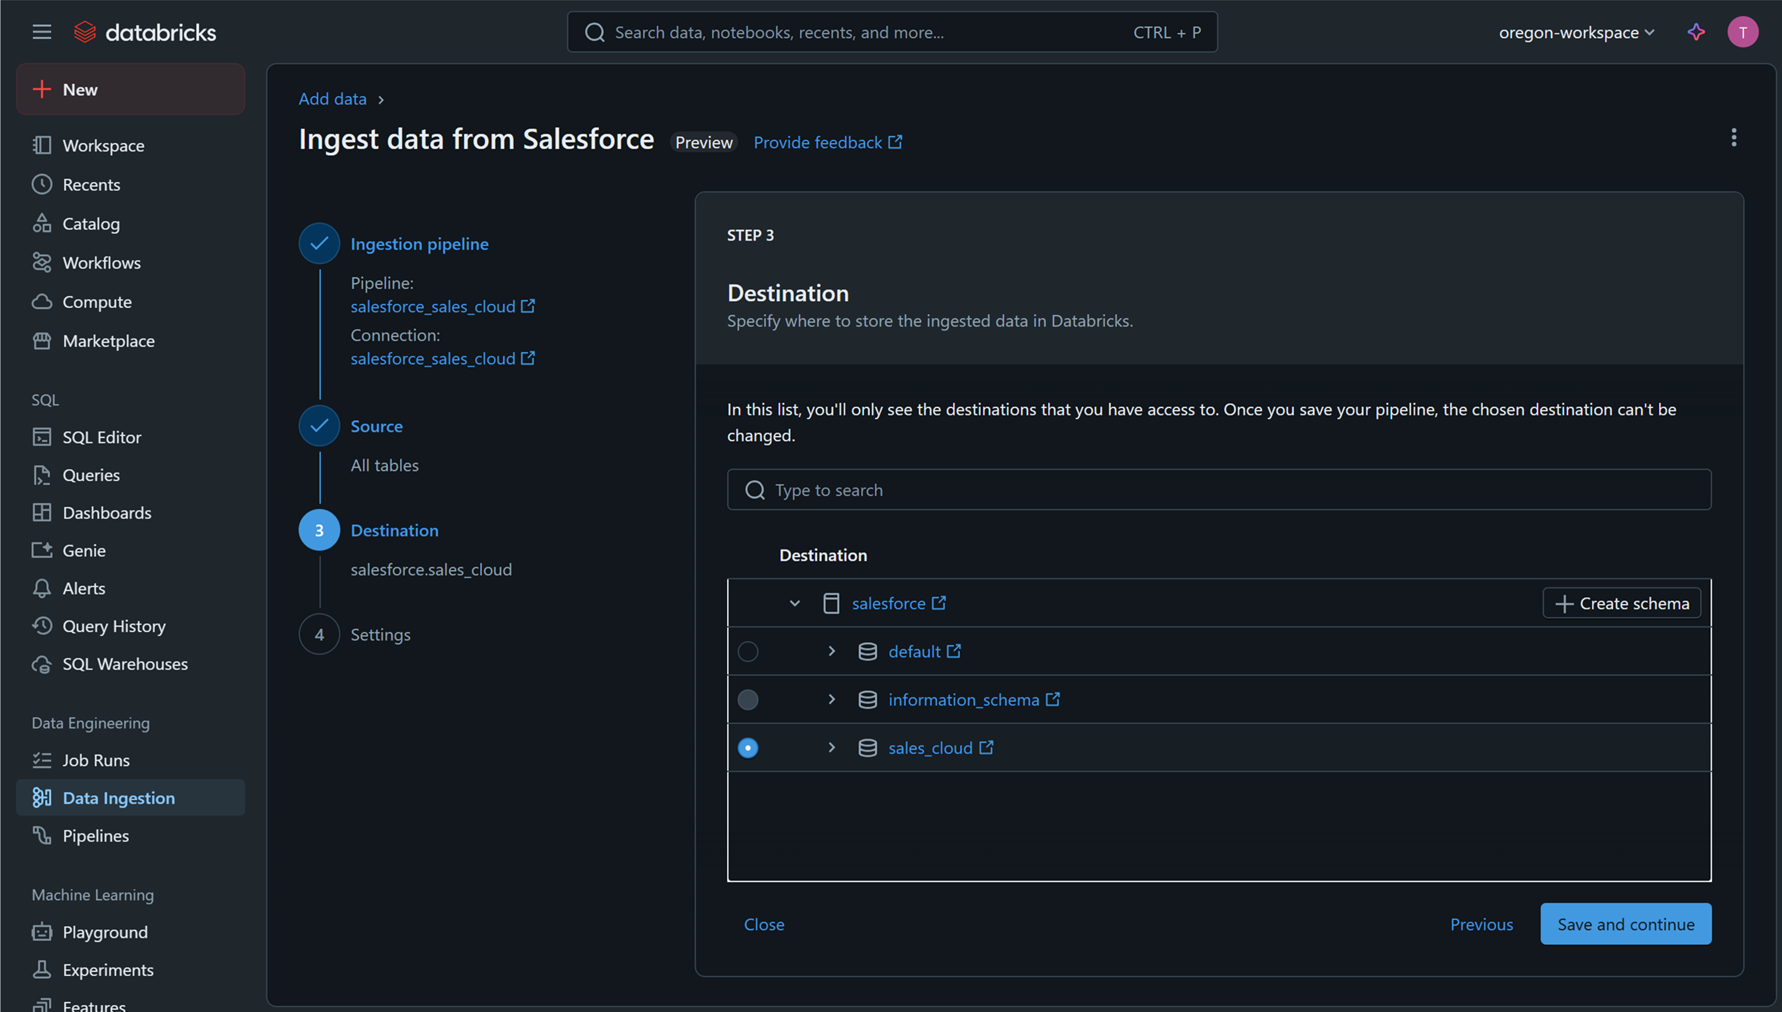Click the New button
1782x1012 pixels.
[131, 89]
